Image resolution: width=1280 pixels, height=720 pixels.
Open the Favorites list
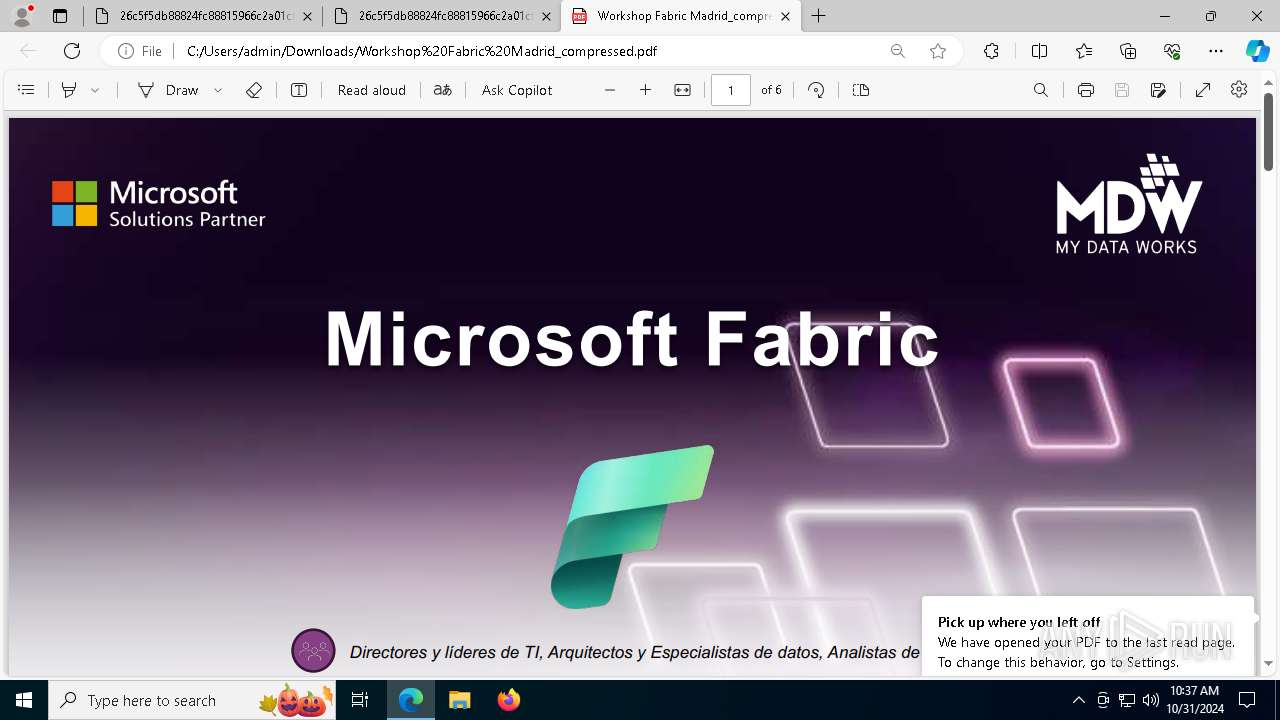click(1084, 51)
